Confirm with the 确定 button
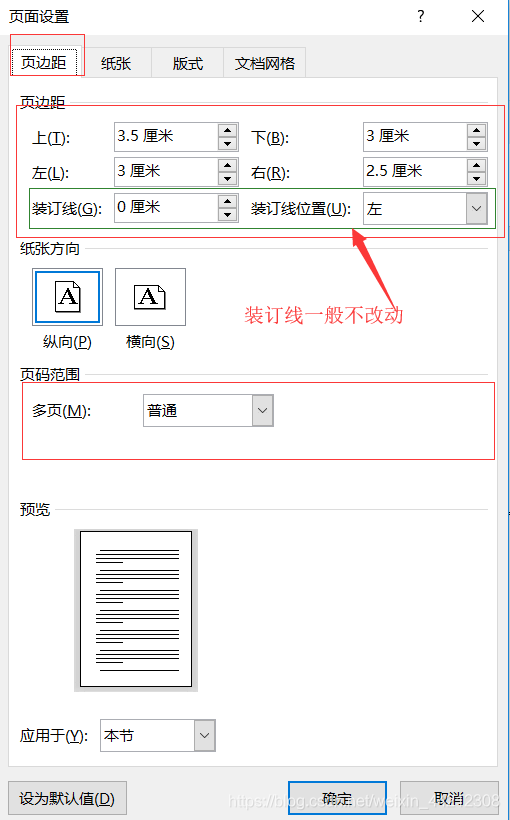The height and width of the screenshot is (820, 510). pos(337,798)
